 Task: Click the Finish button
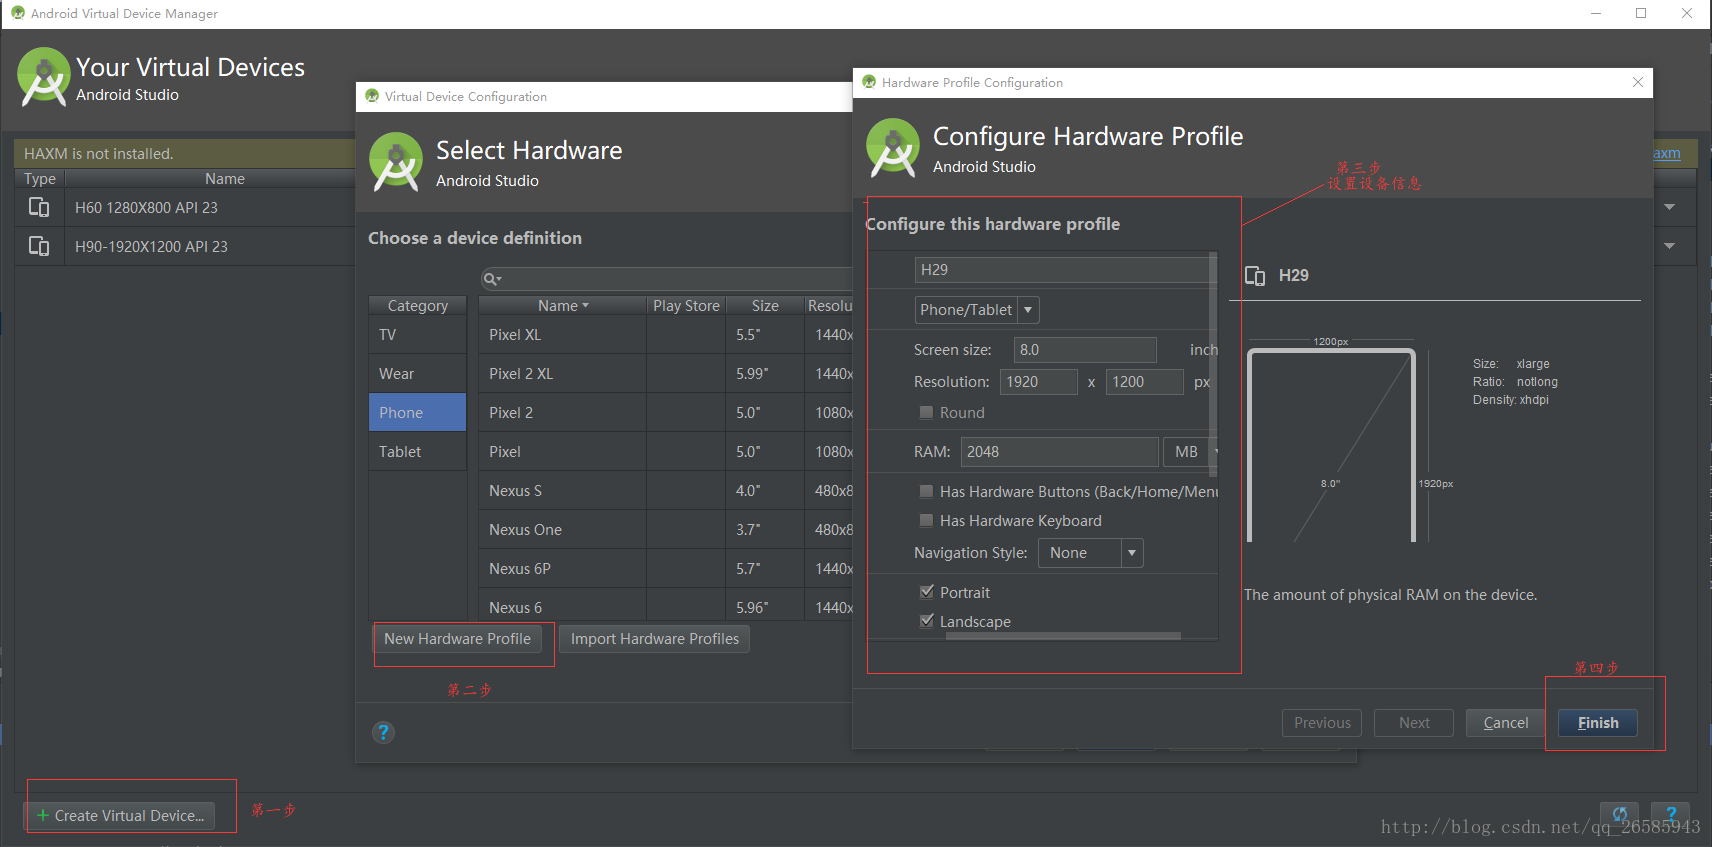[1598, 723]
